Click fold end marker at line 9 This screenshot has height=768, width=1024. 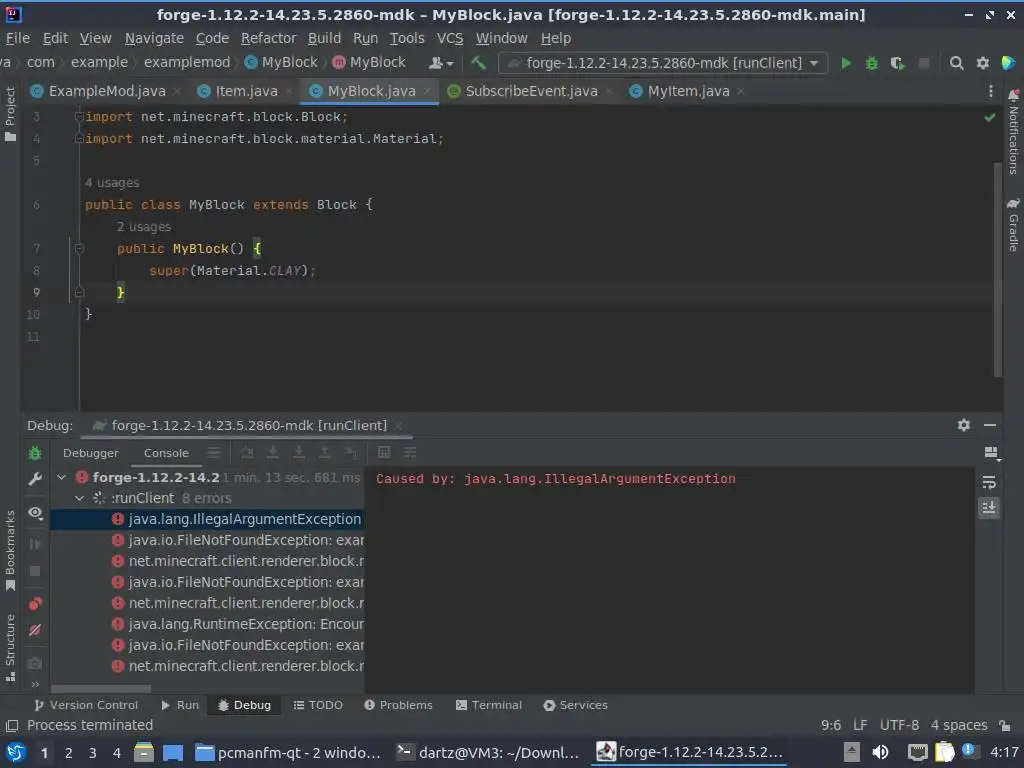tap(79, 292)
